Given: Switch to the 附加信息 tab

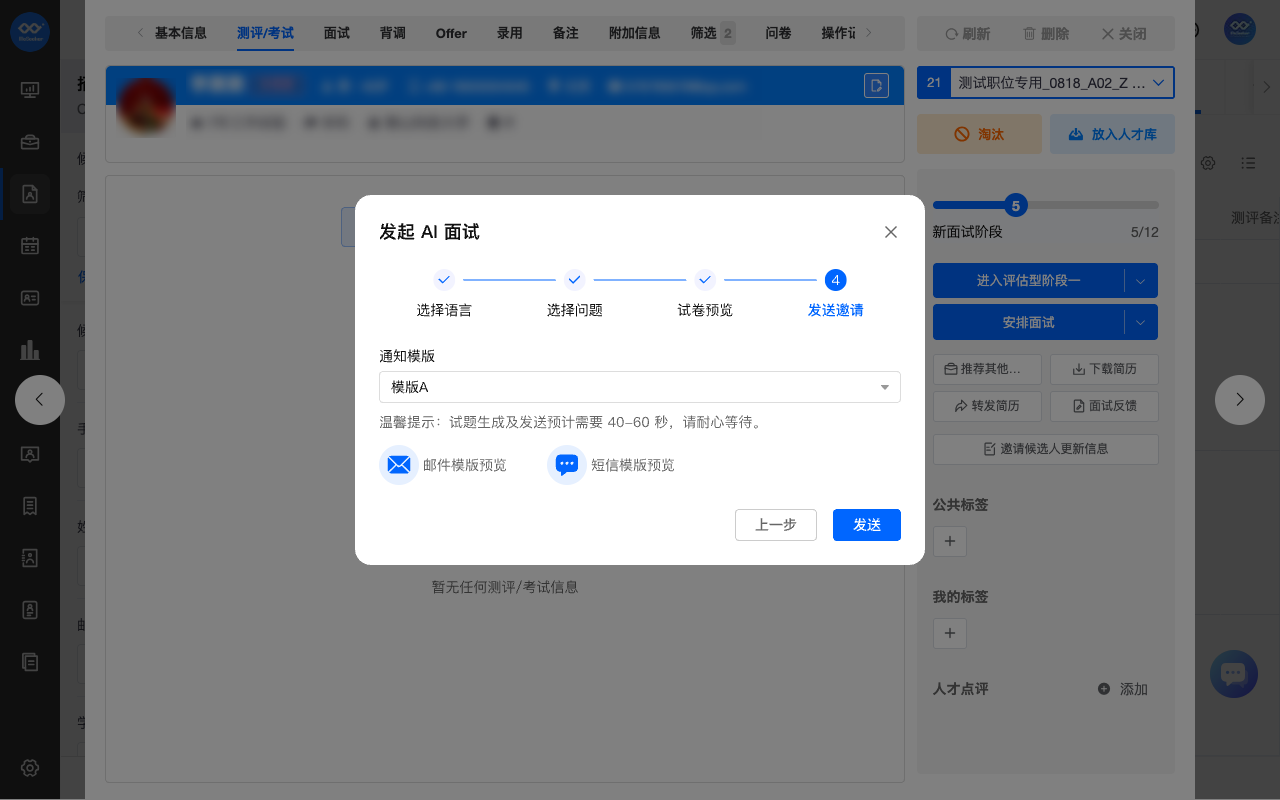Looking at the screenshot, I should (x=635, y=33).
